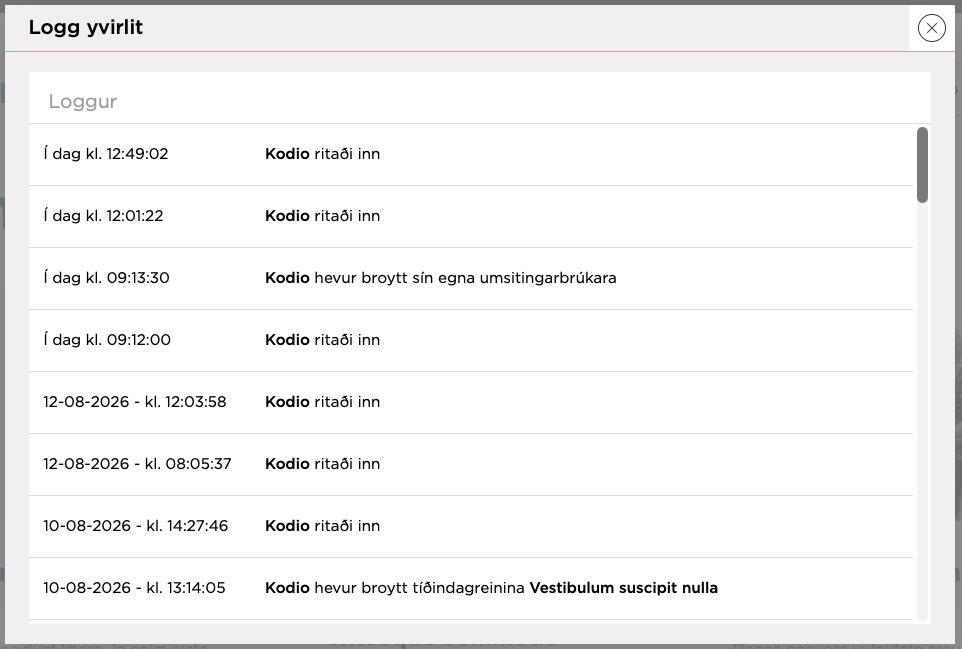Click the timestamp 10-08-2026 kl. 13:14:05
962x649 pixels.
[134, 588]
